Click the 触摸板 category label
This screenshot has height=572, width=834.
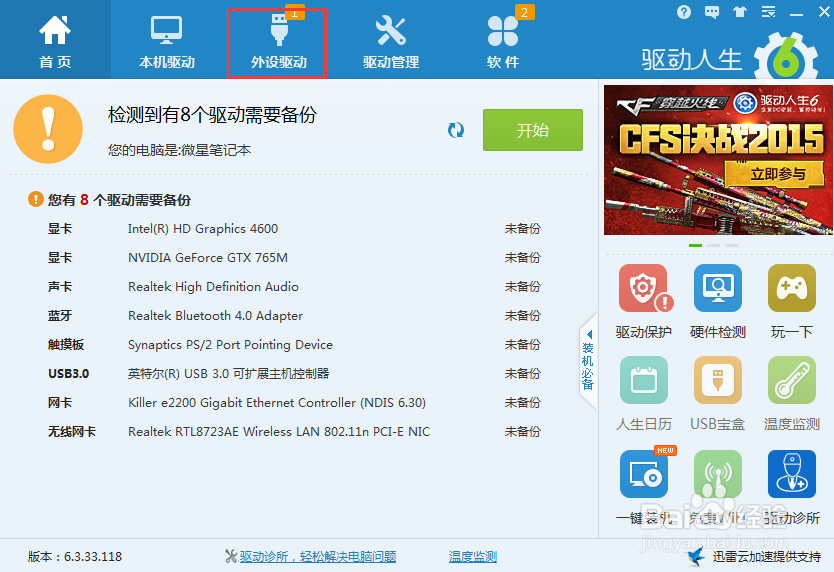(x=66, y=345)
